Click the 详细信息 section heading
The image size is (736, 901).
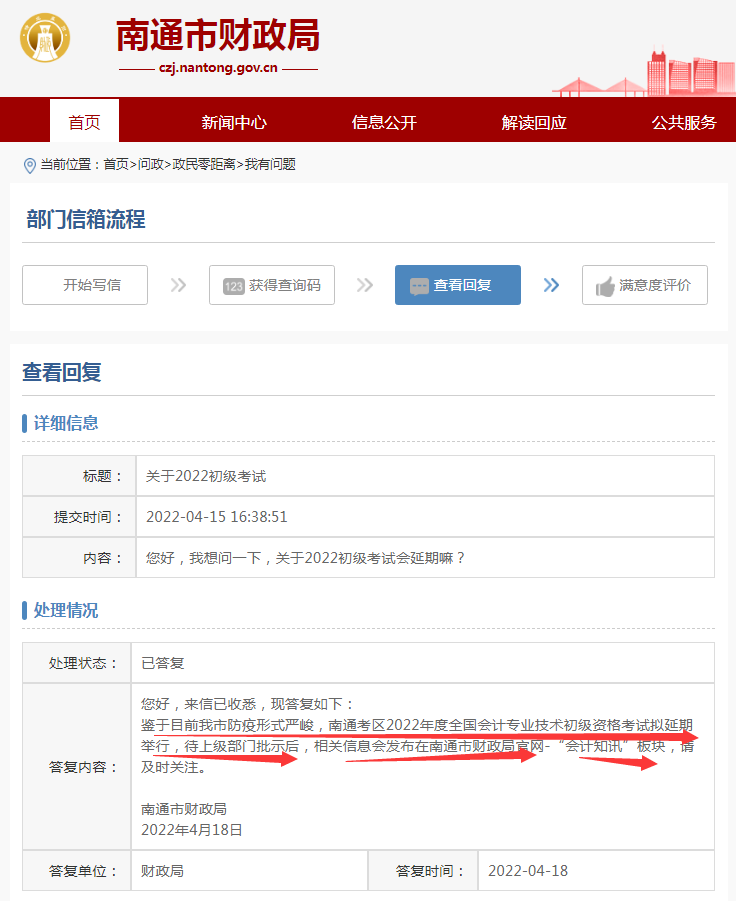click(65, 423)
